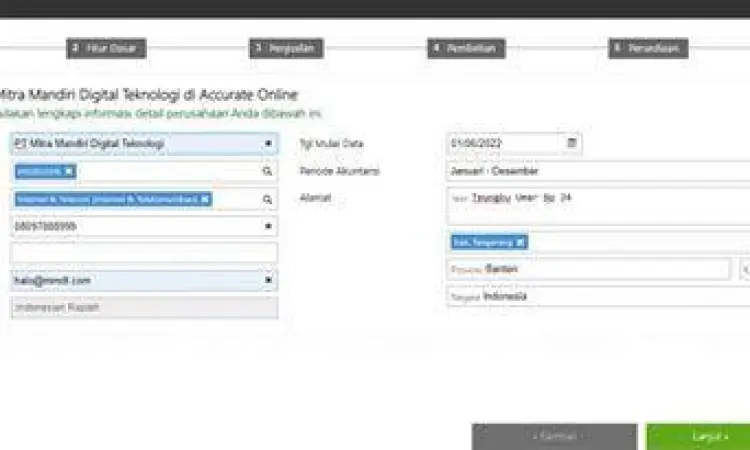Remove the short blue tag below company name
The width and height of the screenshot is (750, 450).
(x=69, y=171)
